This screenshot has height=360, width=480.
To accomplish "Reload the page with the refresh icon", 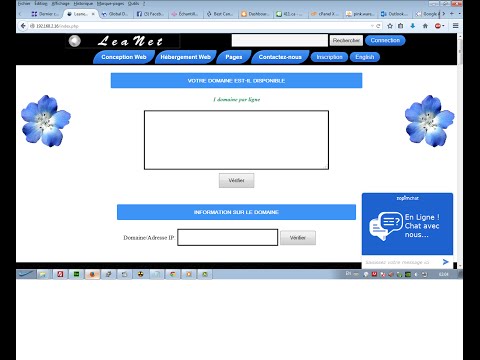I will [378, 26].
